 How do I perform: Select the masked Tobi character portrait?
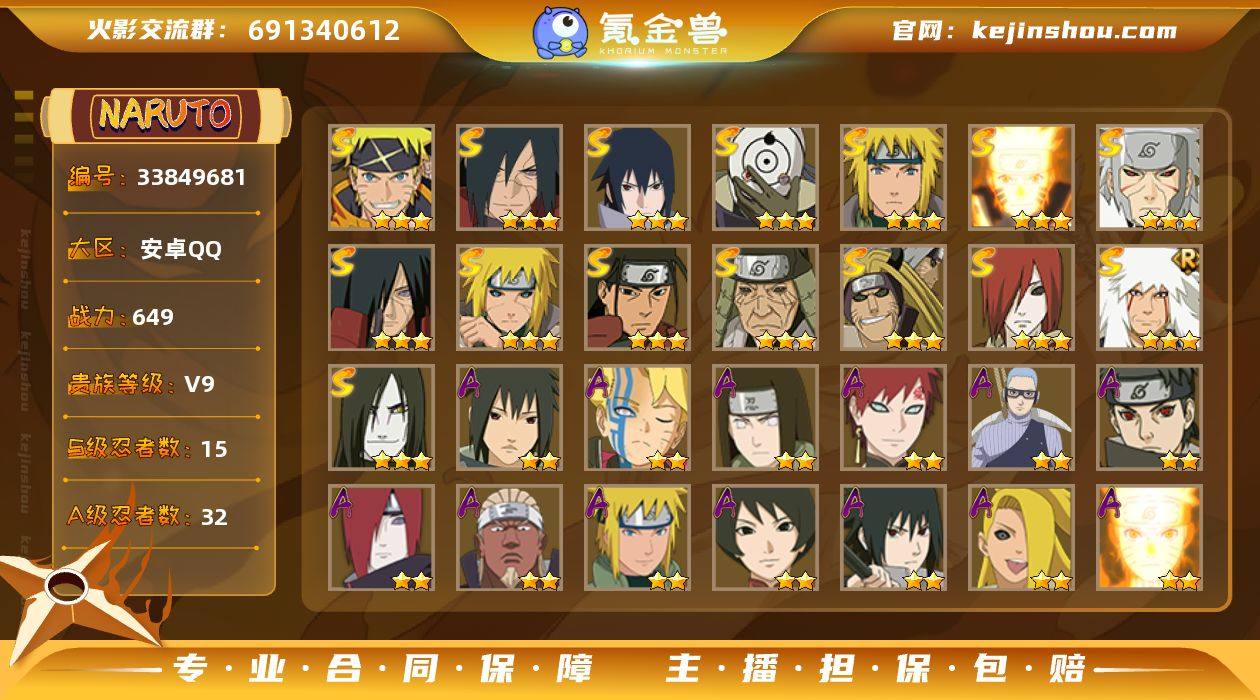click(765, 178)
